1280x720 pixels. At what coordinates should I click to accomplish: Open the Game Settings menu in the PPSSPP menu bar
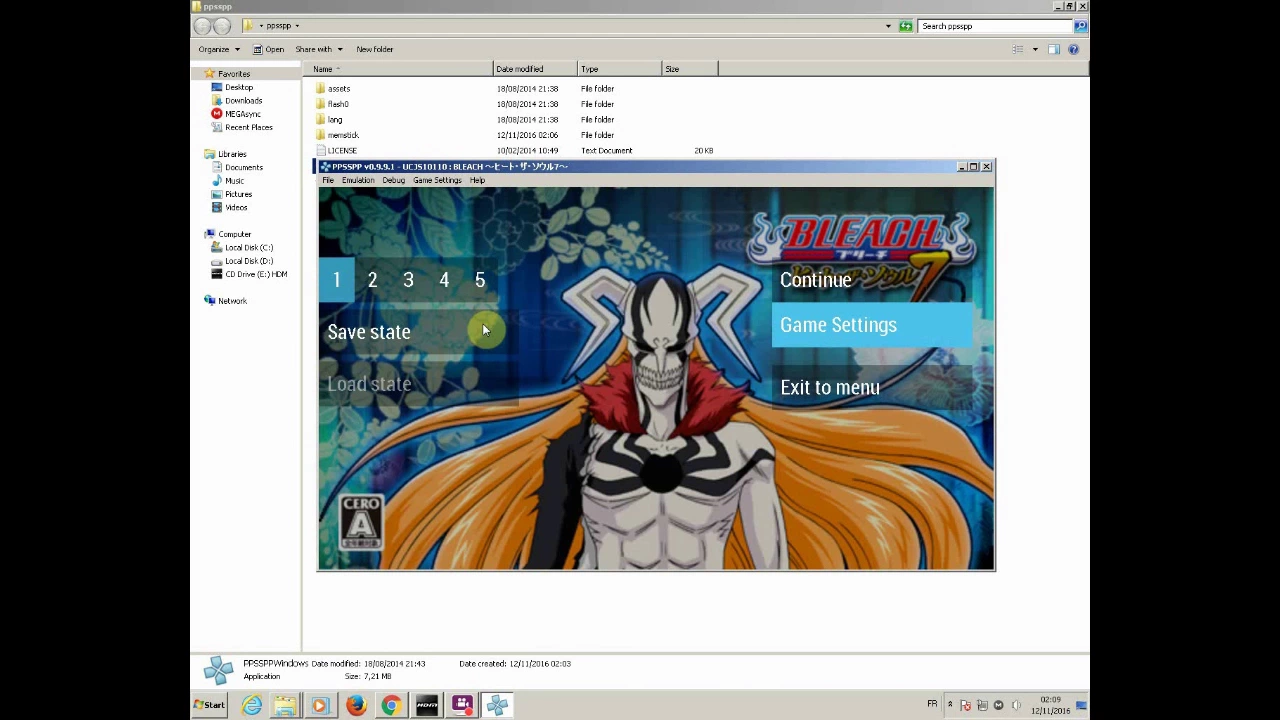(x=437, y=180)
